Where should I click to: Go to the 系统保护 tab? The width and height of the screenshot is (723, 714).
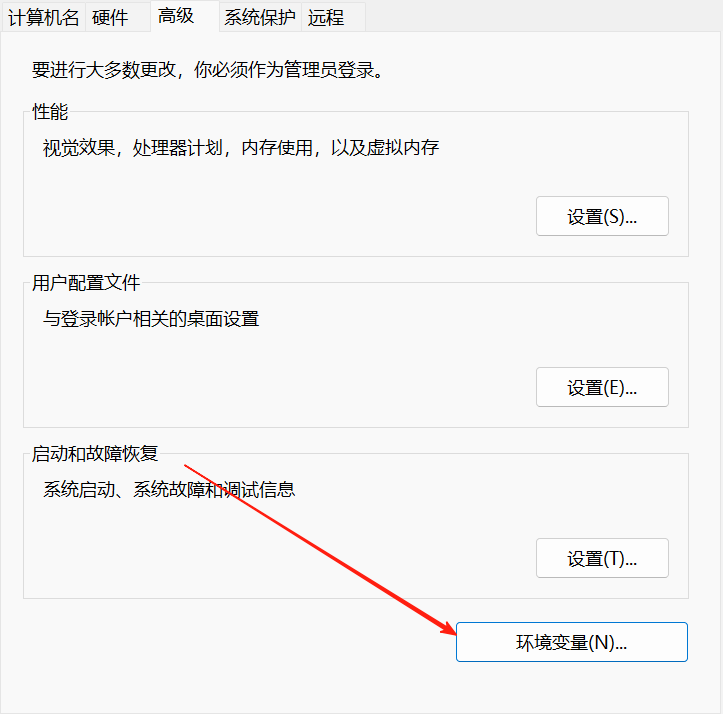point(260,18)
